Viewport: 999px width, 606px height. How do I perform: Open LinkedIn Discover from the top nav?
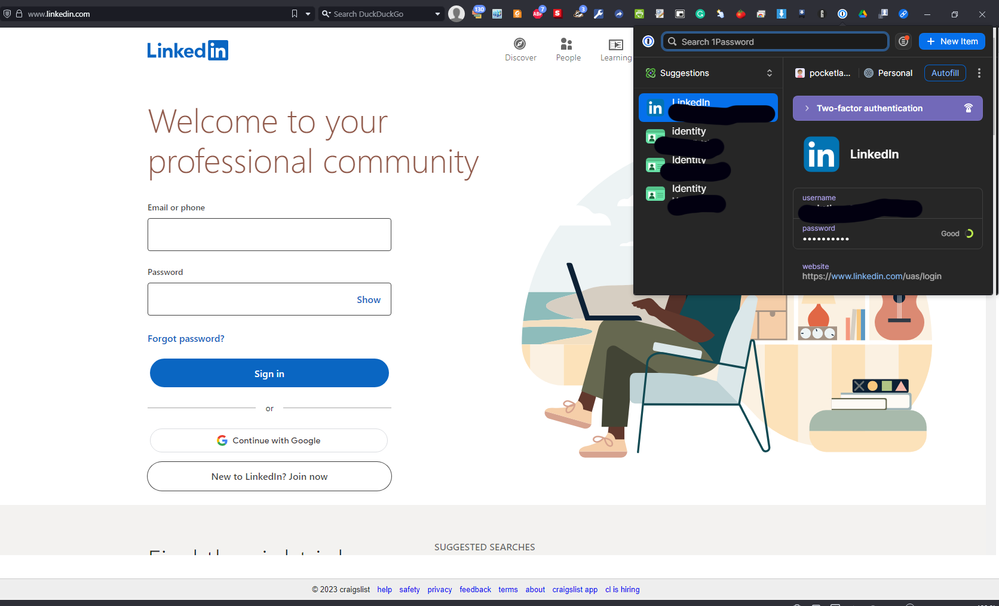click(521, 49)
